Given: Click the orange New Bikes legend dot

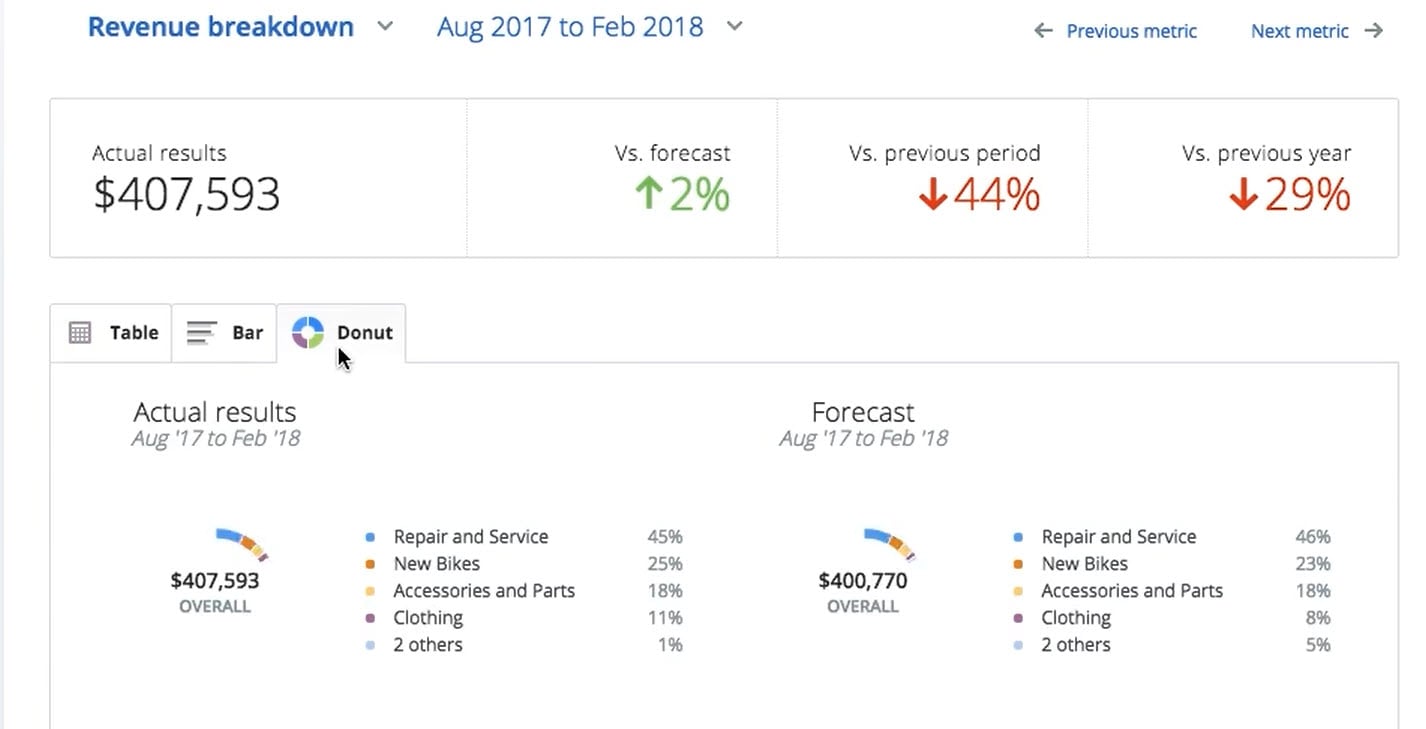Looking at the screenshot, I should [x=371, y=564].
